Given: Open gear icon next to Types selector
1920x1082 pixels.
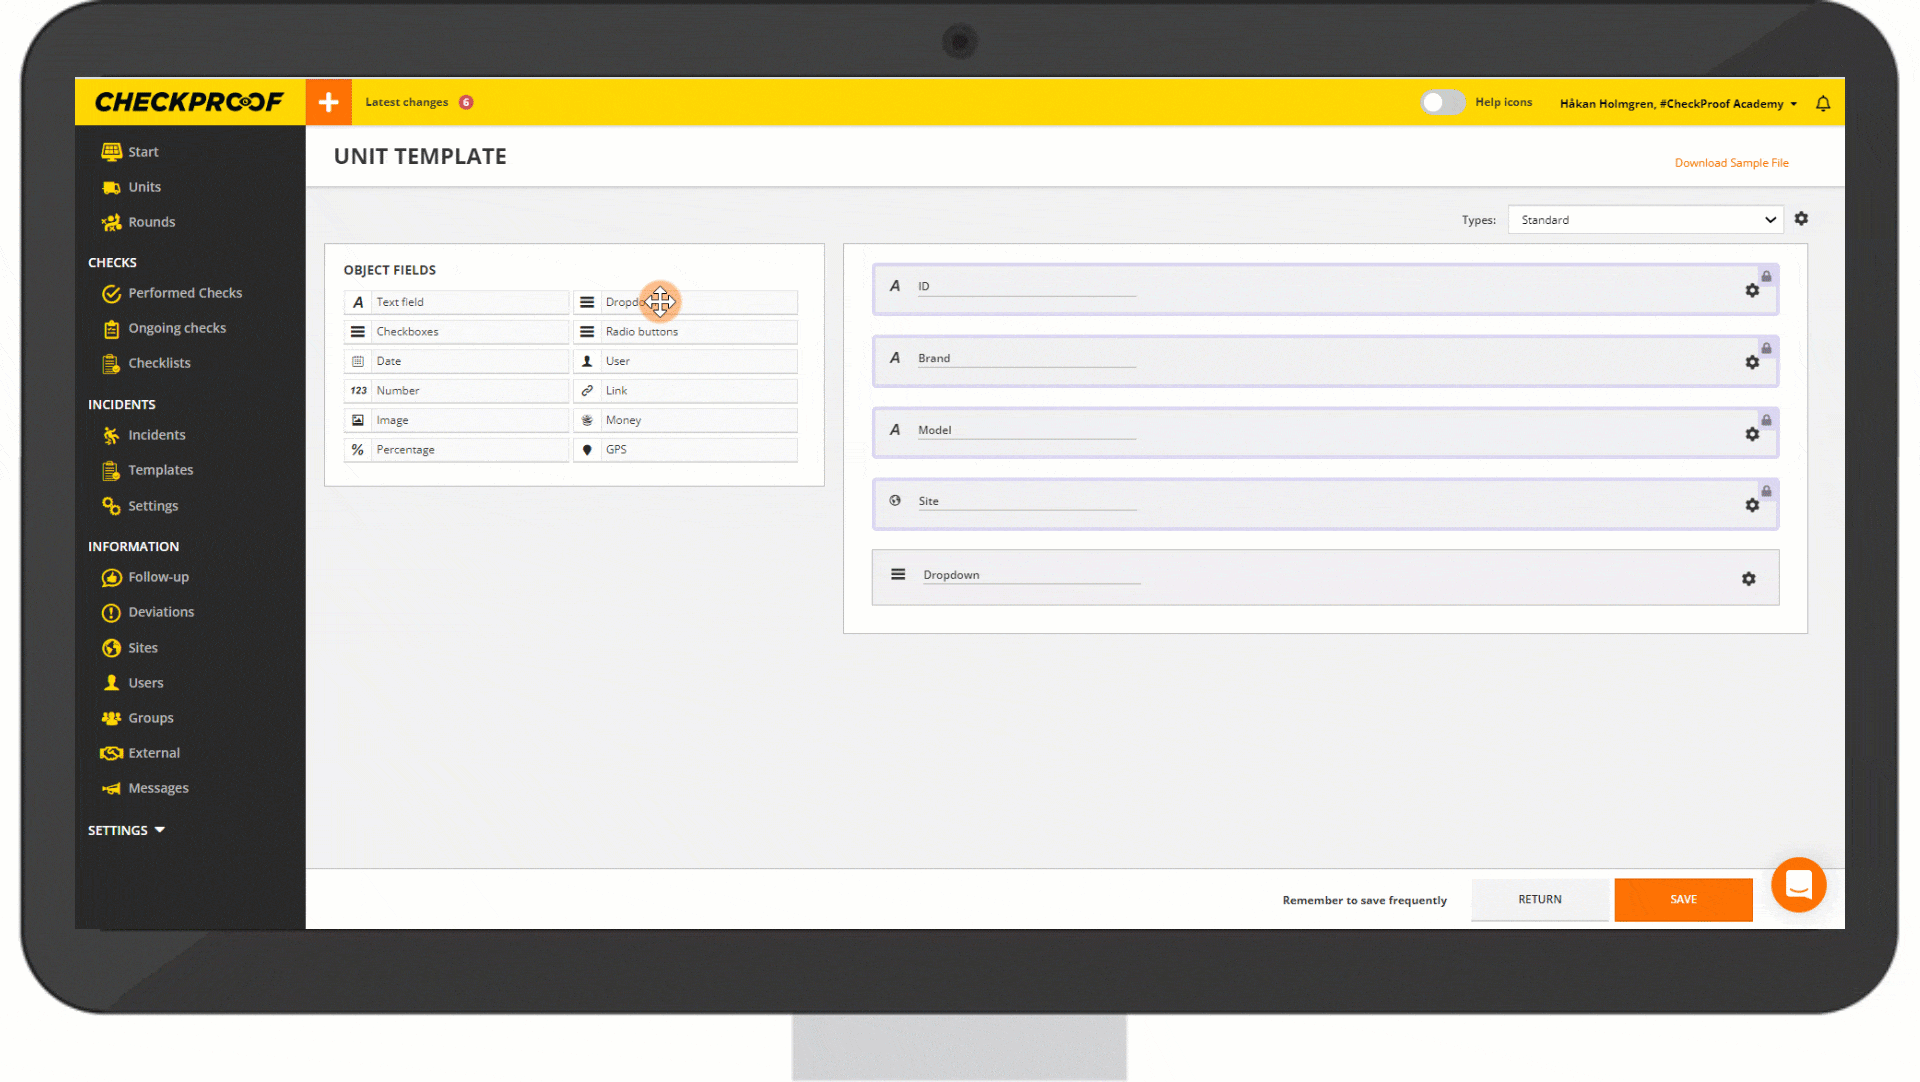Looking at the screenshot, I should click(1801, 219).
